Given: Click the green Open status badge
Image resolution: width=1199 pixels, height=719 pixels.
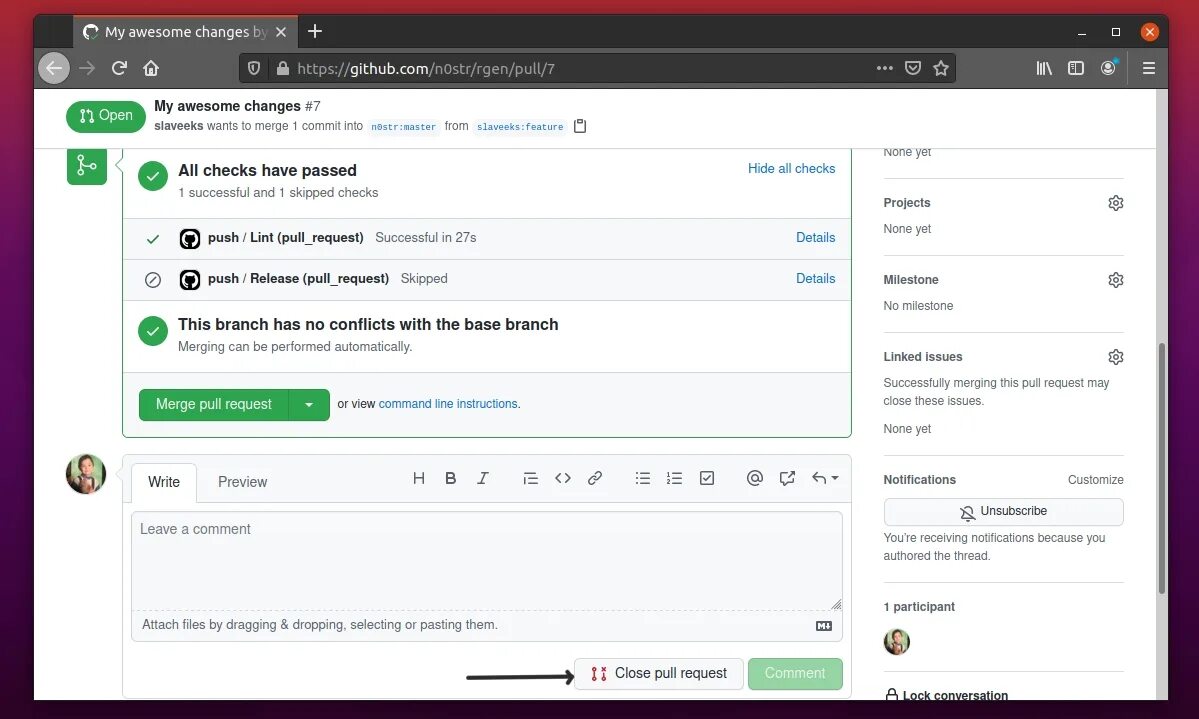Looking at the screenshot, I should 106,116.
